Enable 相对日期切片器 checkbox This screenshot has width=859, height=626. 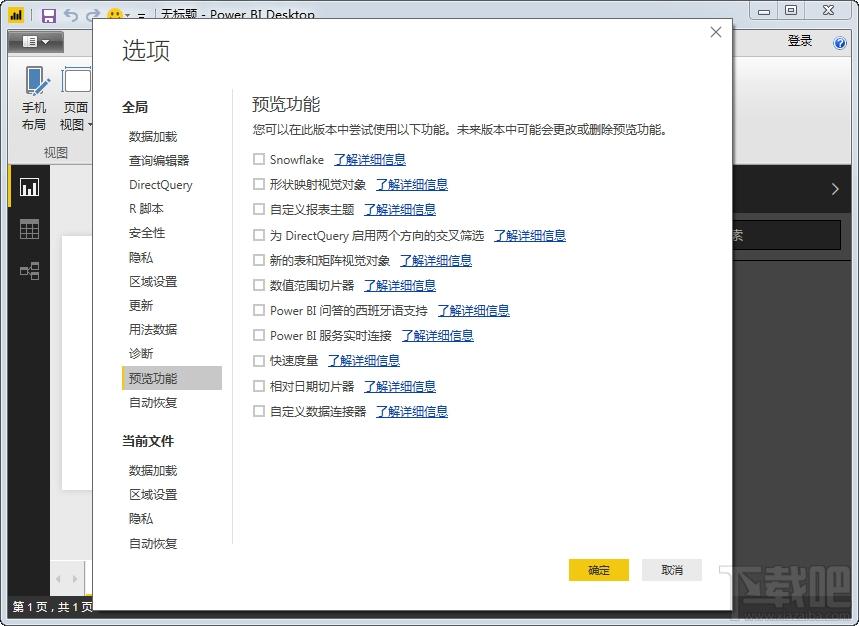tap(259, 386)
